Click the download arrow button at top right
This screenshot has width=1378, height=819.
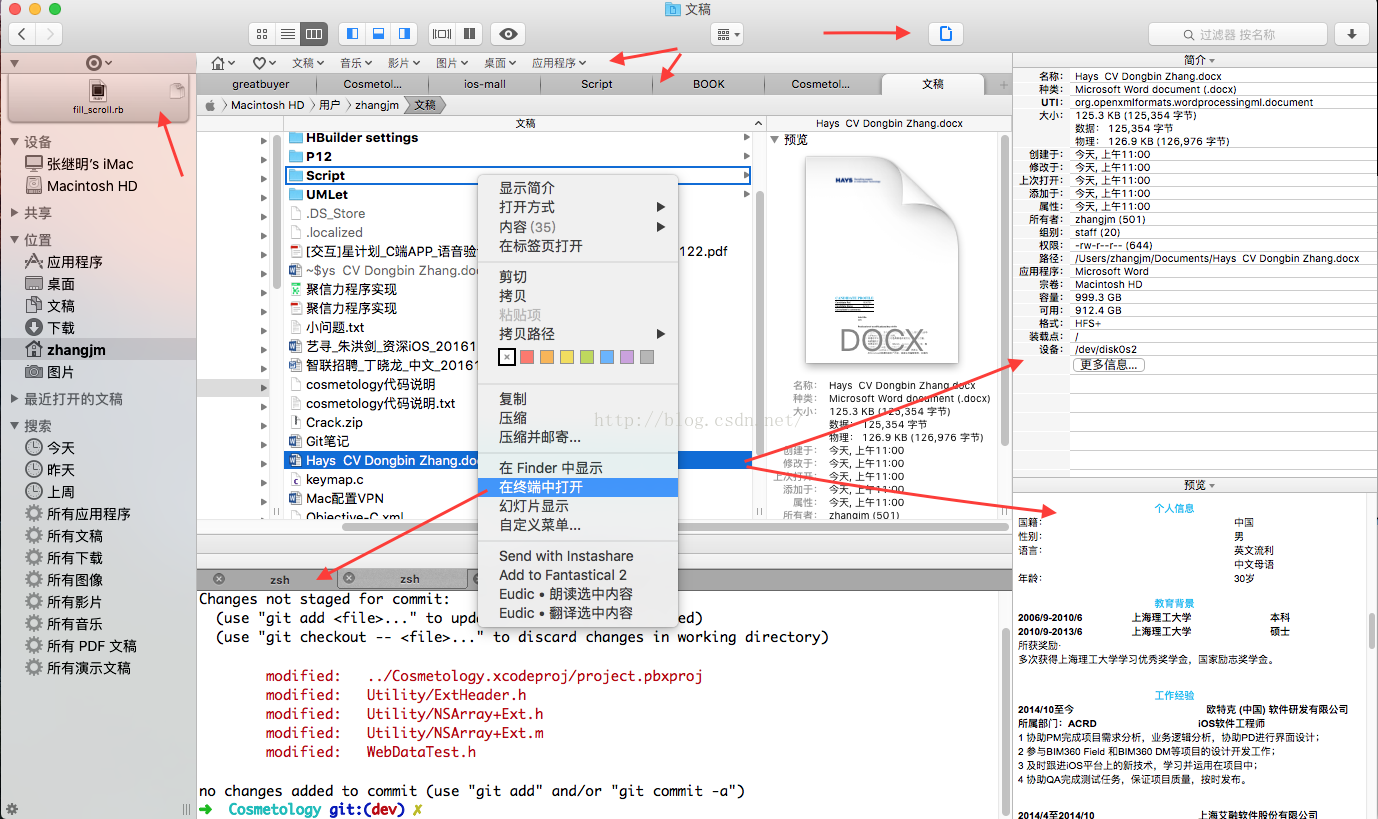click(1352, 34)
